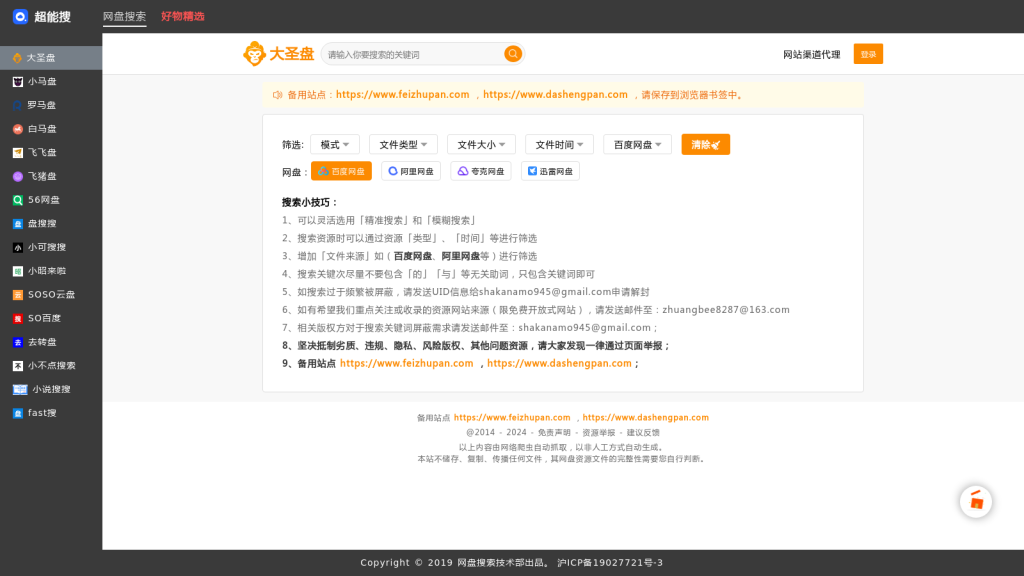
Task: Open 小可搜搜 in the sidebar
Action: coord(51,247)
